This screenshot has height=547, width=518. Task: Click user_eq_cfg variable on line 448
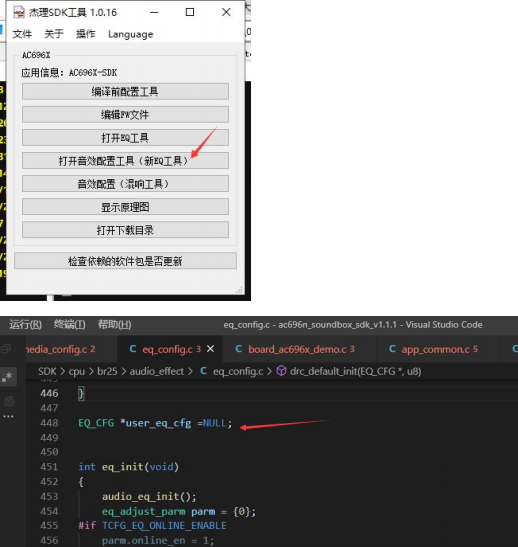point(158,423)
